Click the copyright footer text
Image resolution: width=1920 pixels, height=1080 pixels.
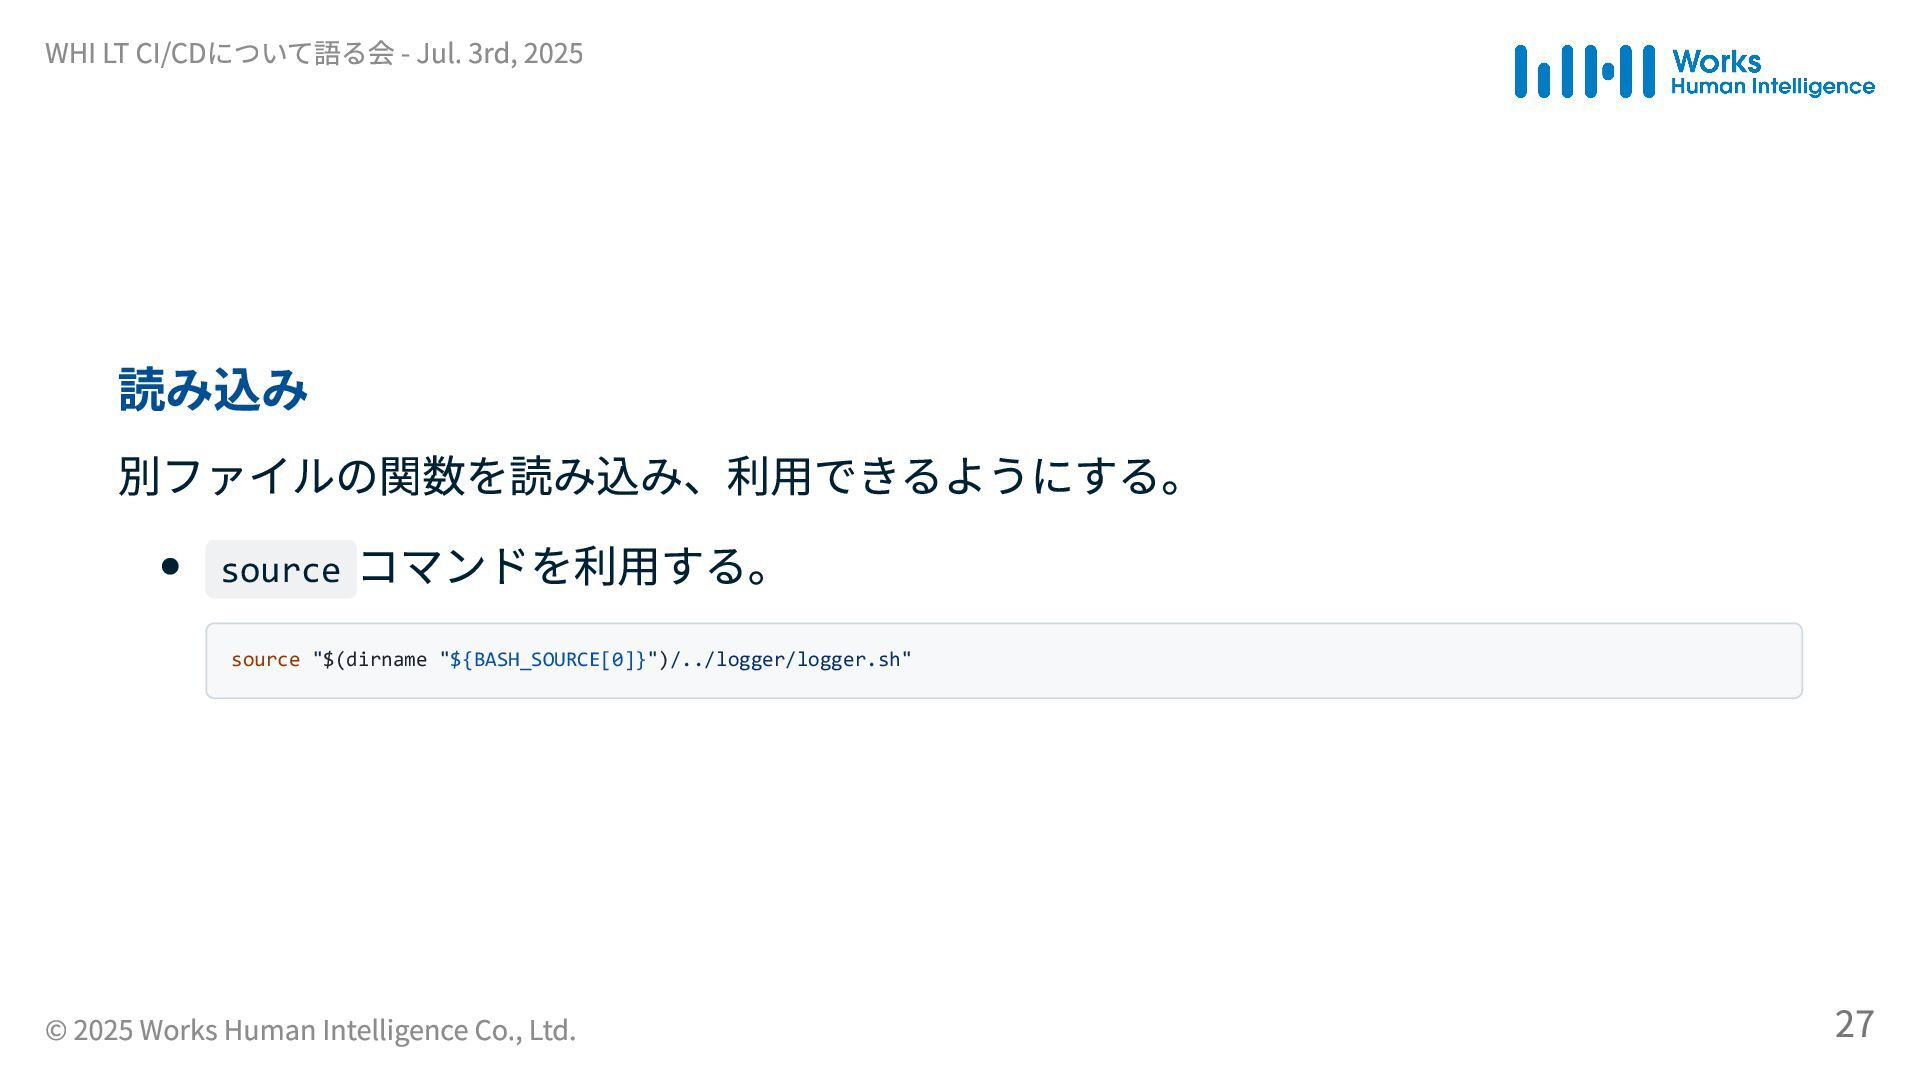(310, 1030)
